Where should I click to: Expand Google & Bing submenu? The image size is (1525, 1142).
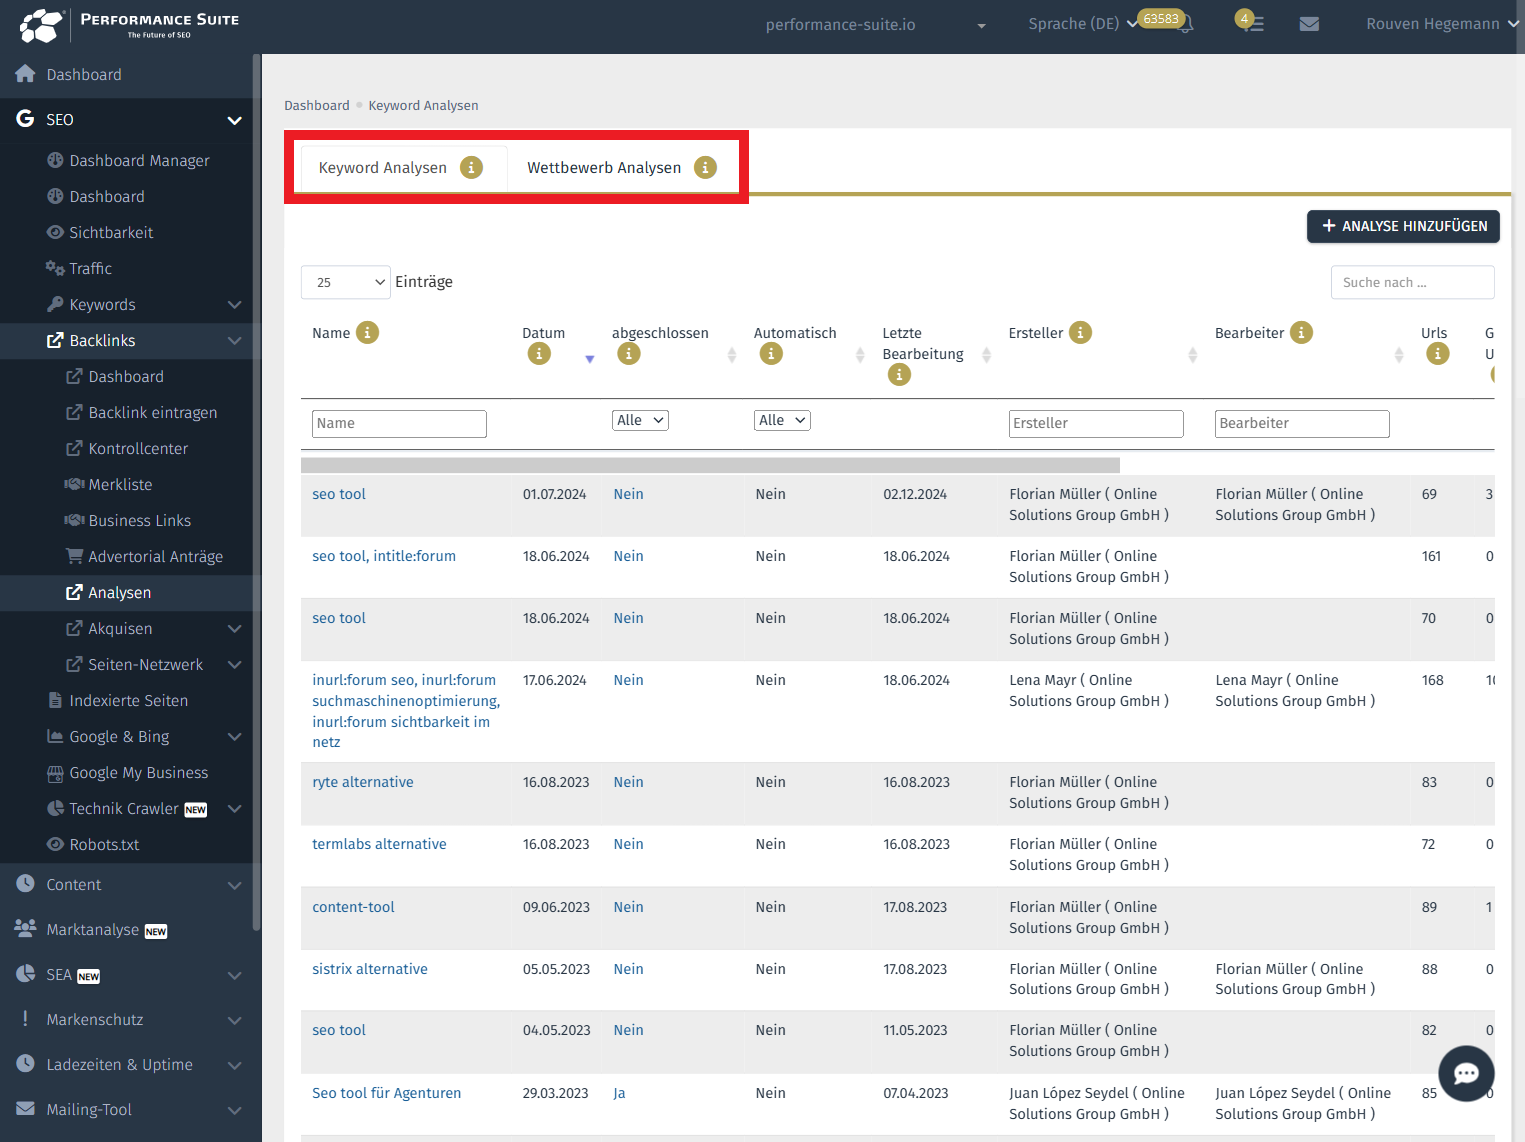[x=234, y=737]
